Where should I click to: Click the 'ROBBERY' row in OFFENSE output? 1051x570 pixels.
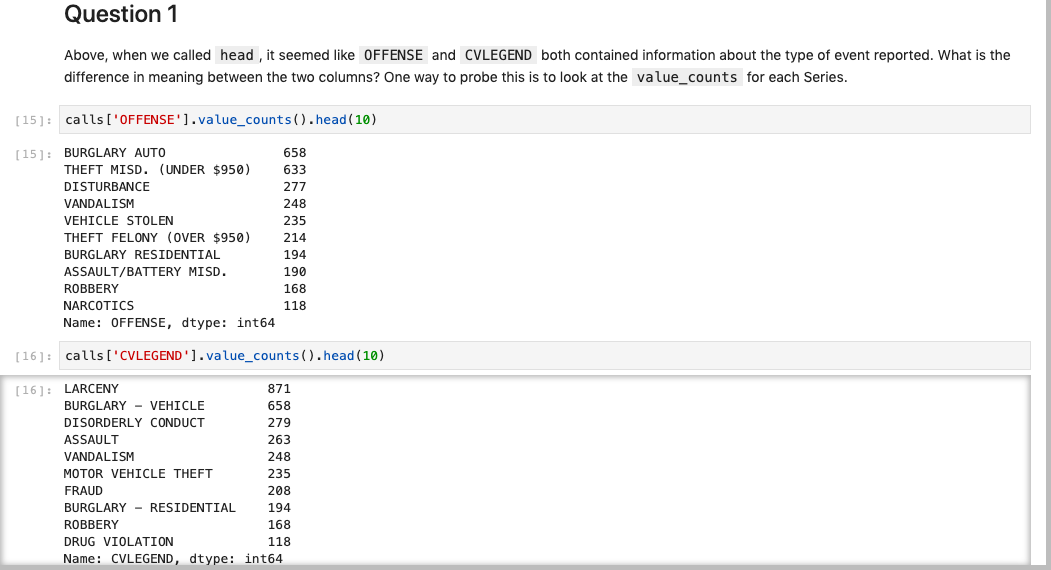[185, 288]
